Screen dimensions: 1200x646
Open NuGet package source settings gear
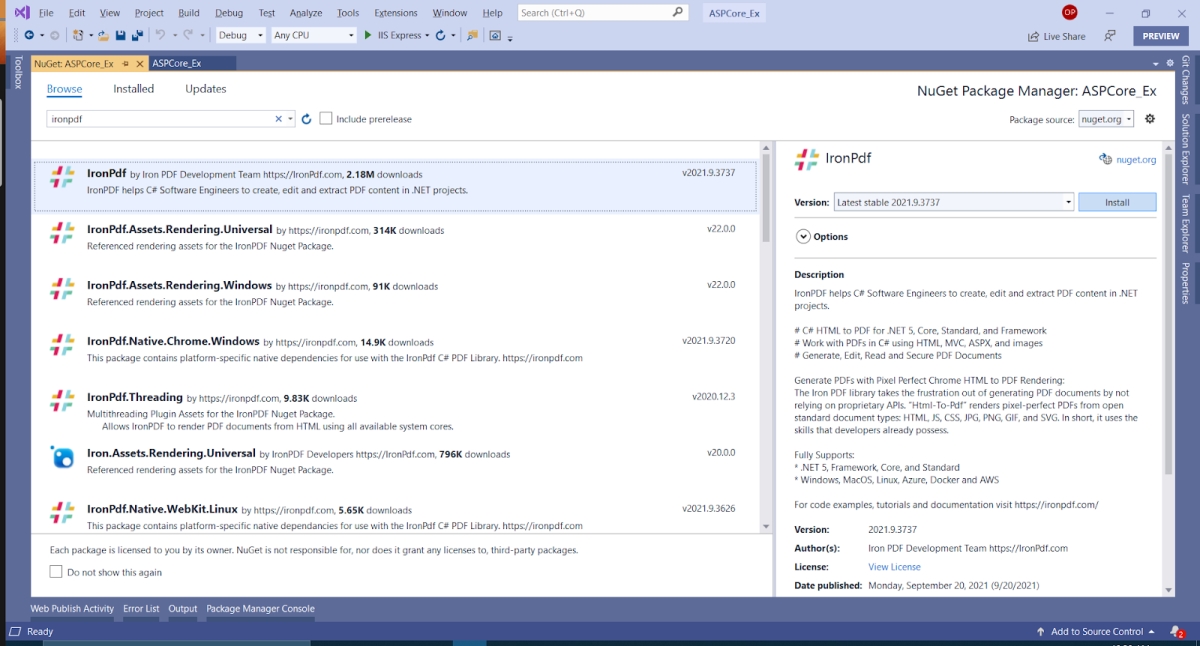[x=1150, y=119]
